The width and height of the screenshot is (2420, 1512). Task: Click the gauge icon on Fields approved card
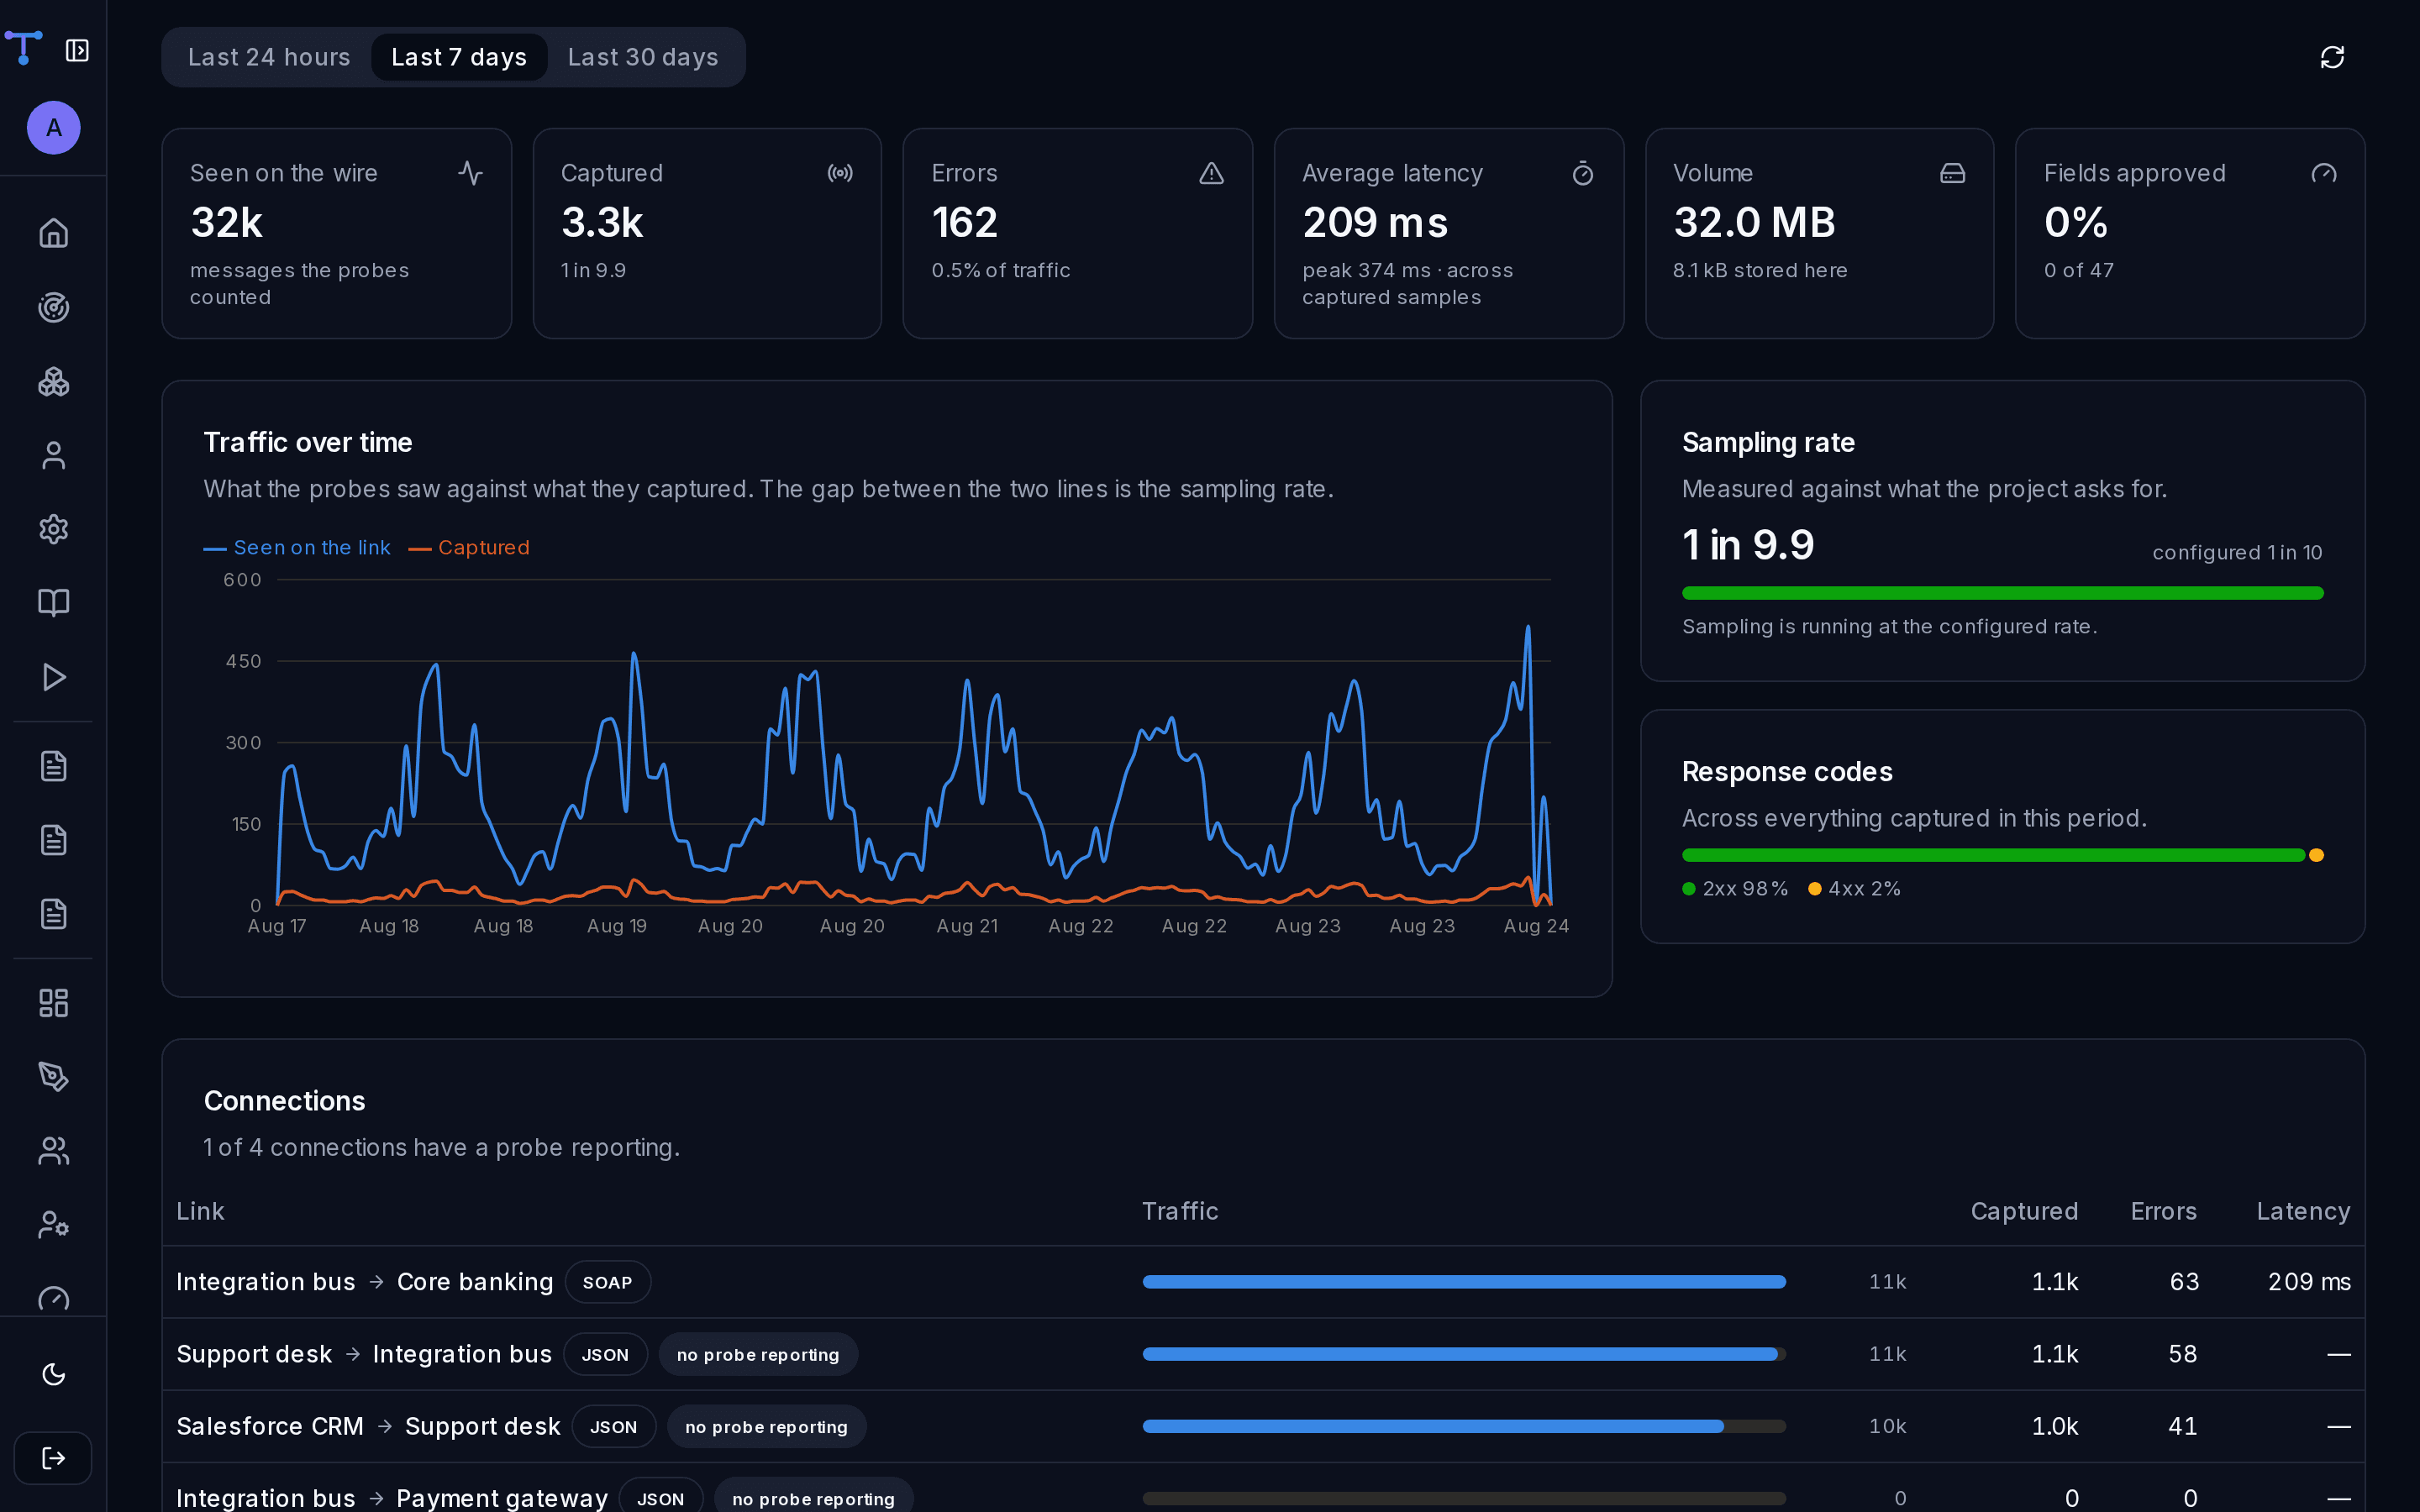click(x=2323, y=173)
